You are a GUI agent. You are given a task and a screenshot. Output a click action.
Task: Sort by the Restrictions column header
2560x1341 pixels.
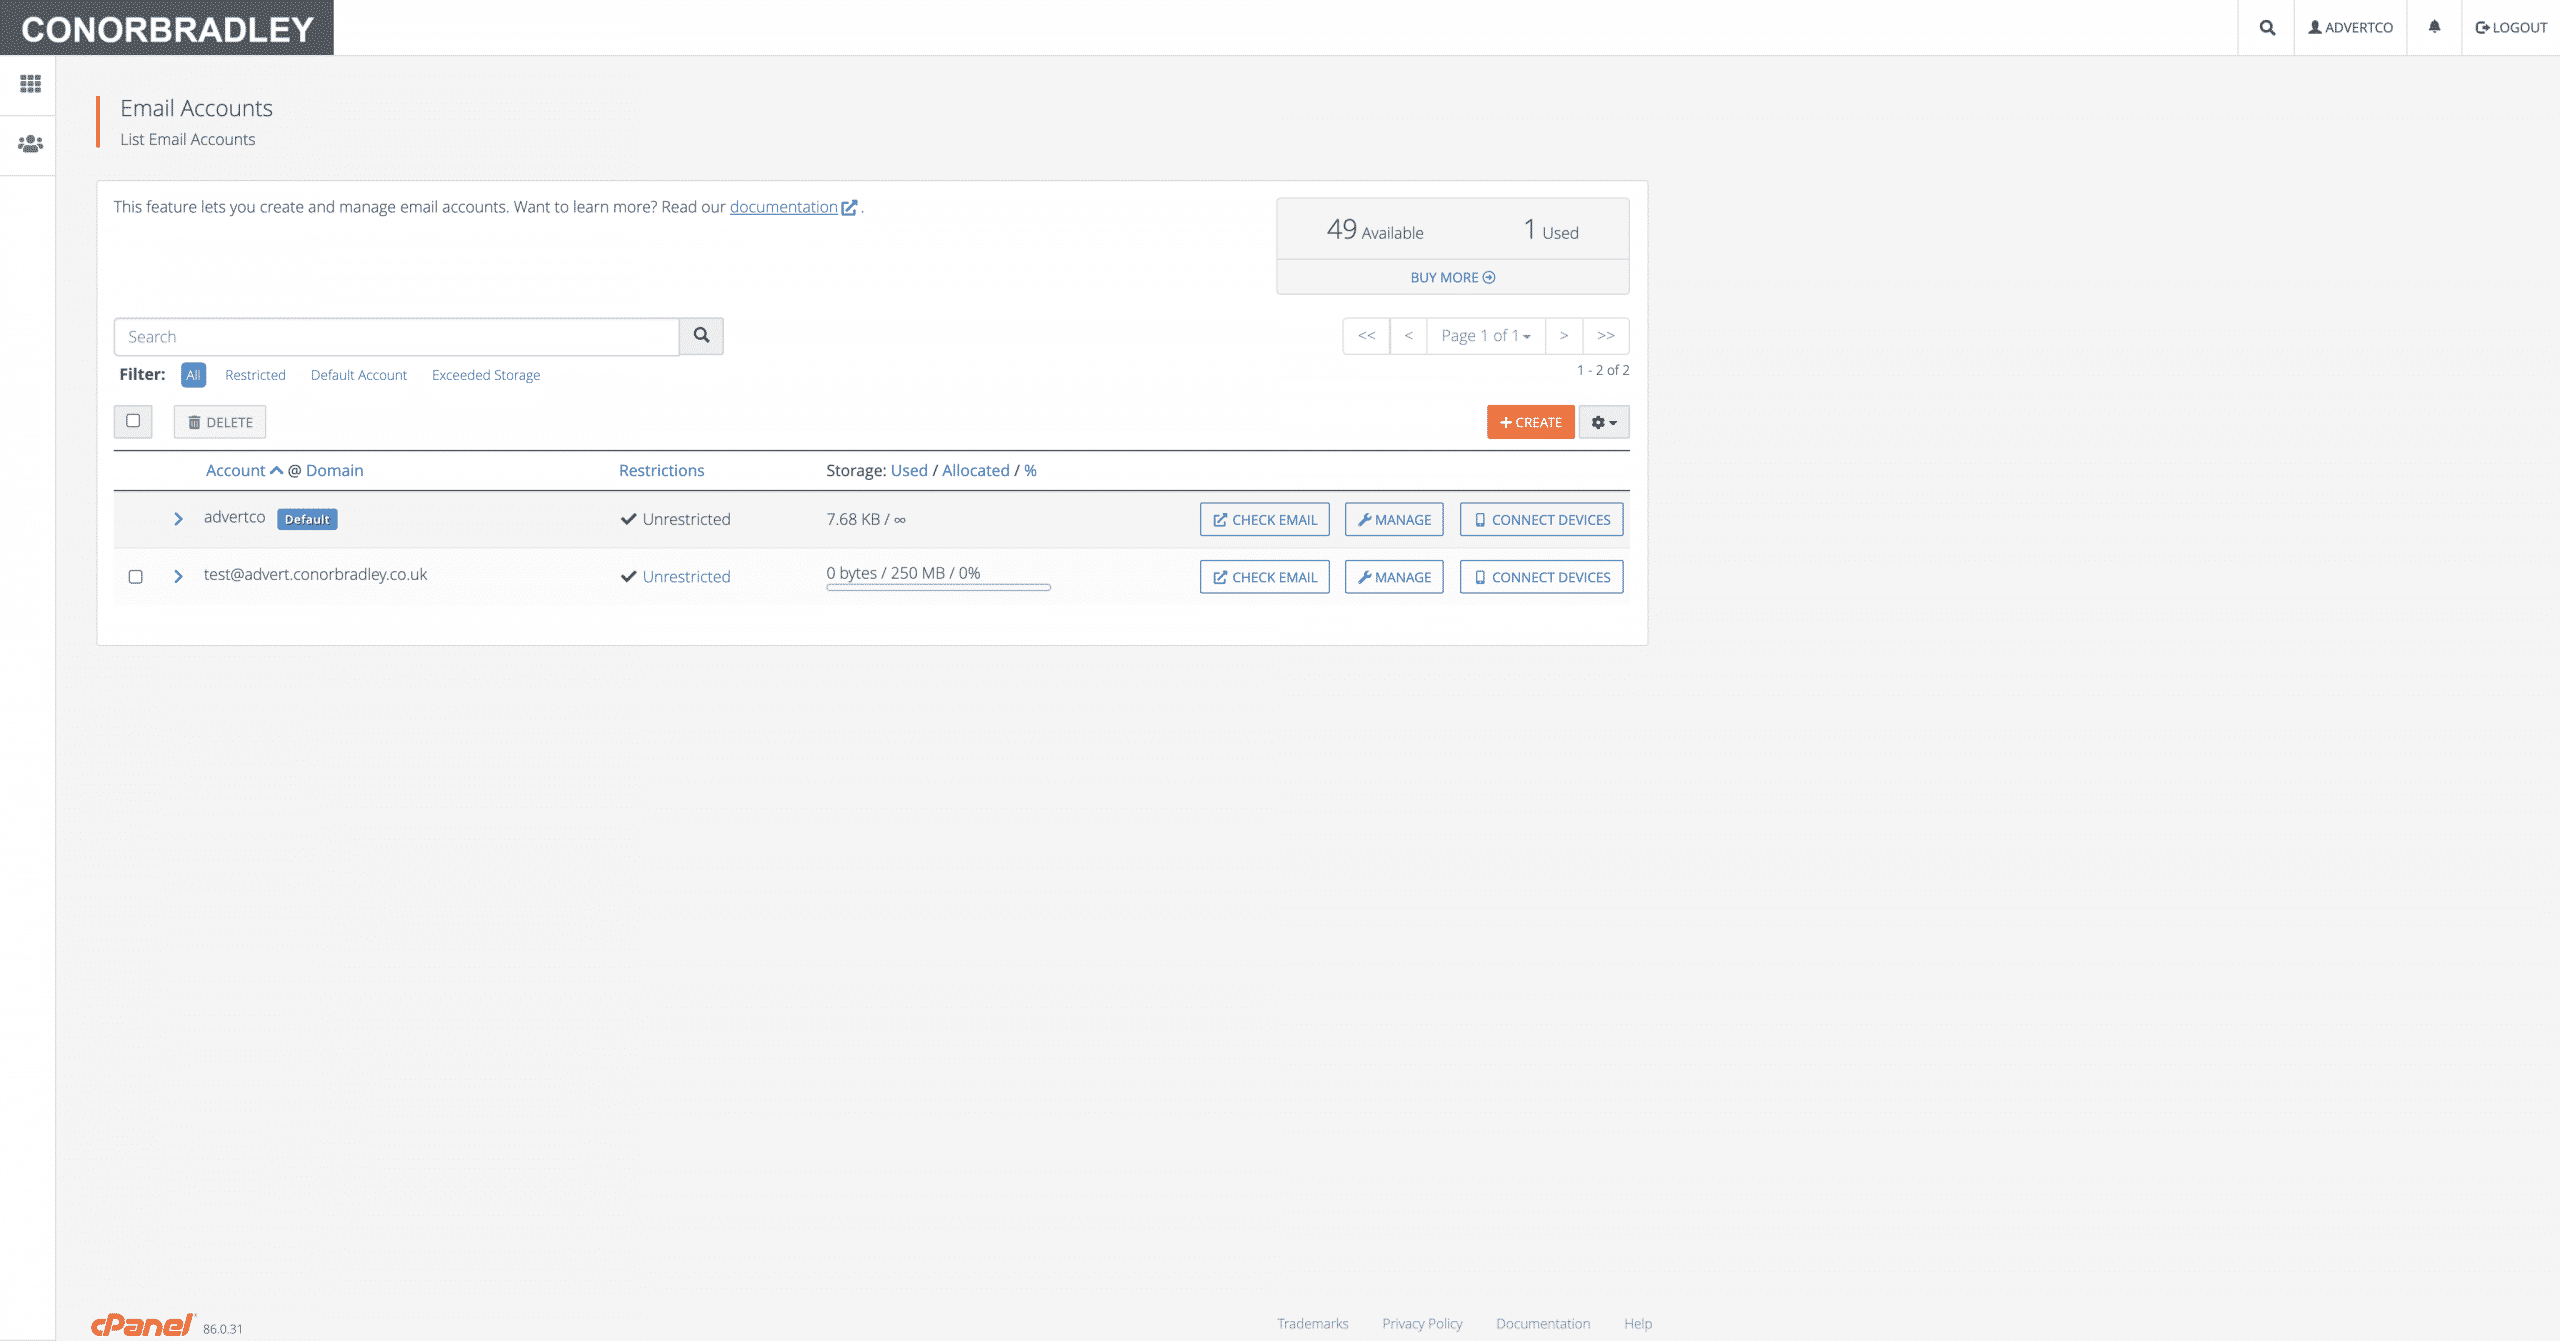pyautogui.click(x=662, y=470)
